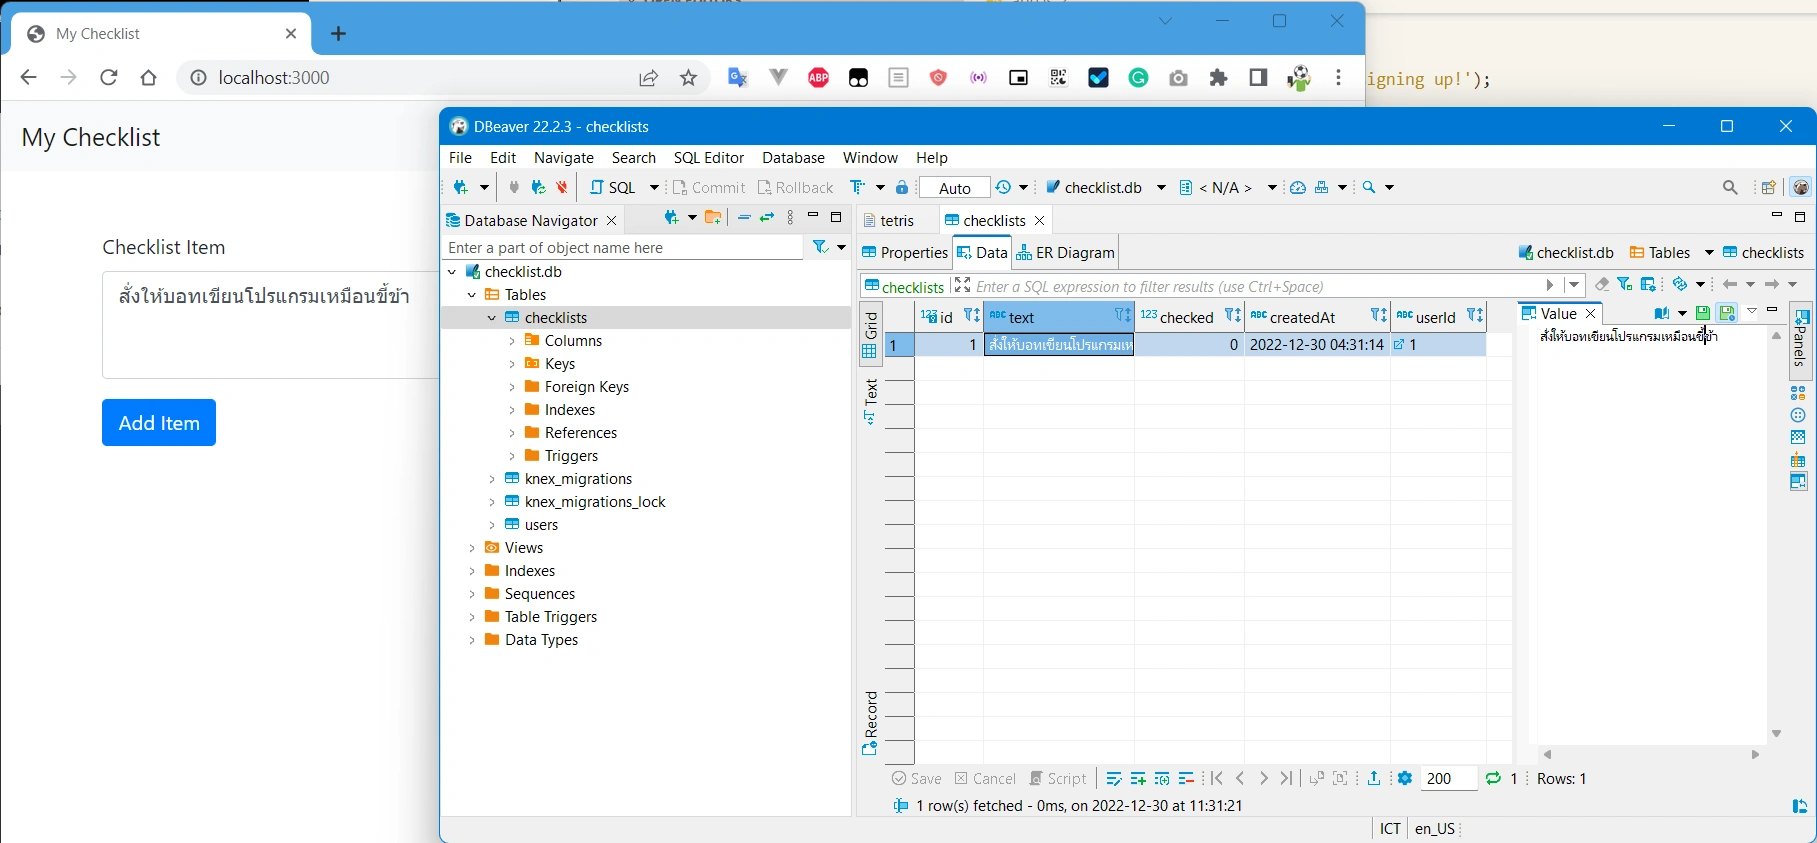The width and height of the screenshot is (1817, 843).
Task: Click the custom filter funnel icon in data toolbar
Action: click(x=1625, y=285)
